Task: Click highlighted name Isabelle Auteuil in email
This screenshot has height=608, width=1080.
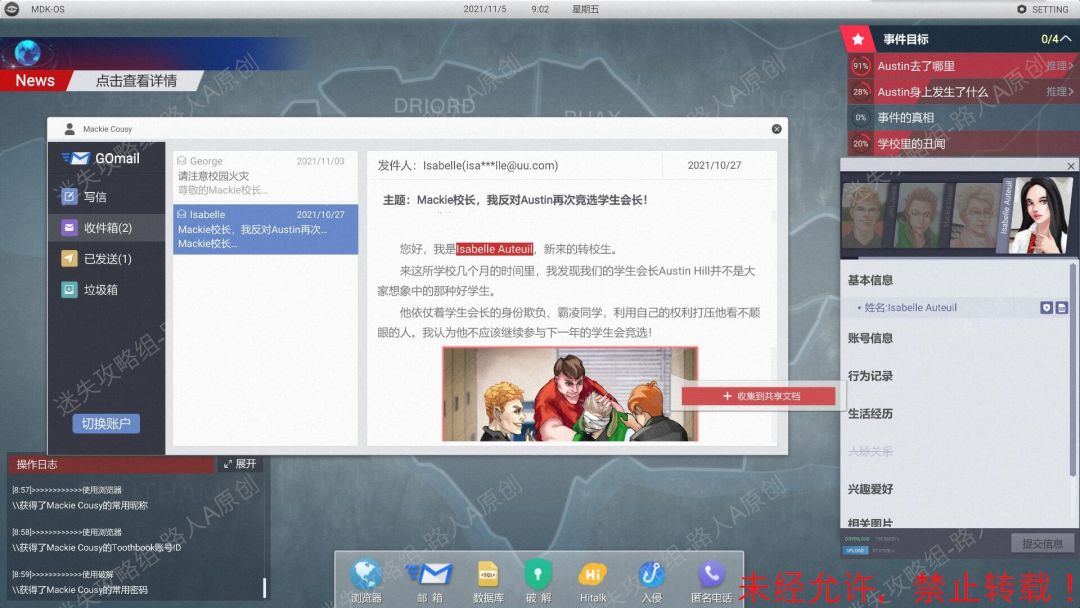Action: (x=494, y=249)
